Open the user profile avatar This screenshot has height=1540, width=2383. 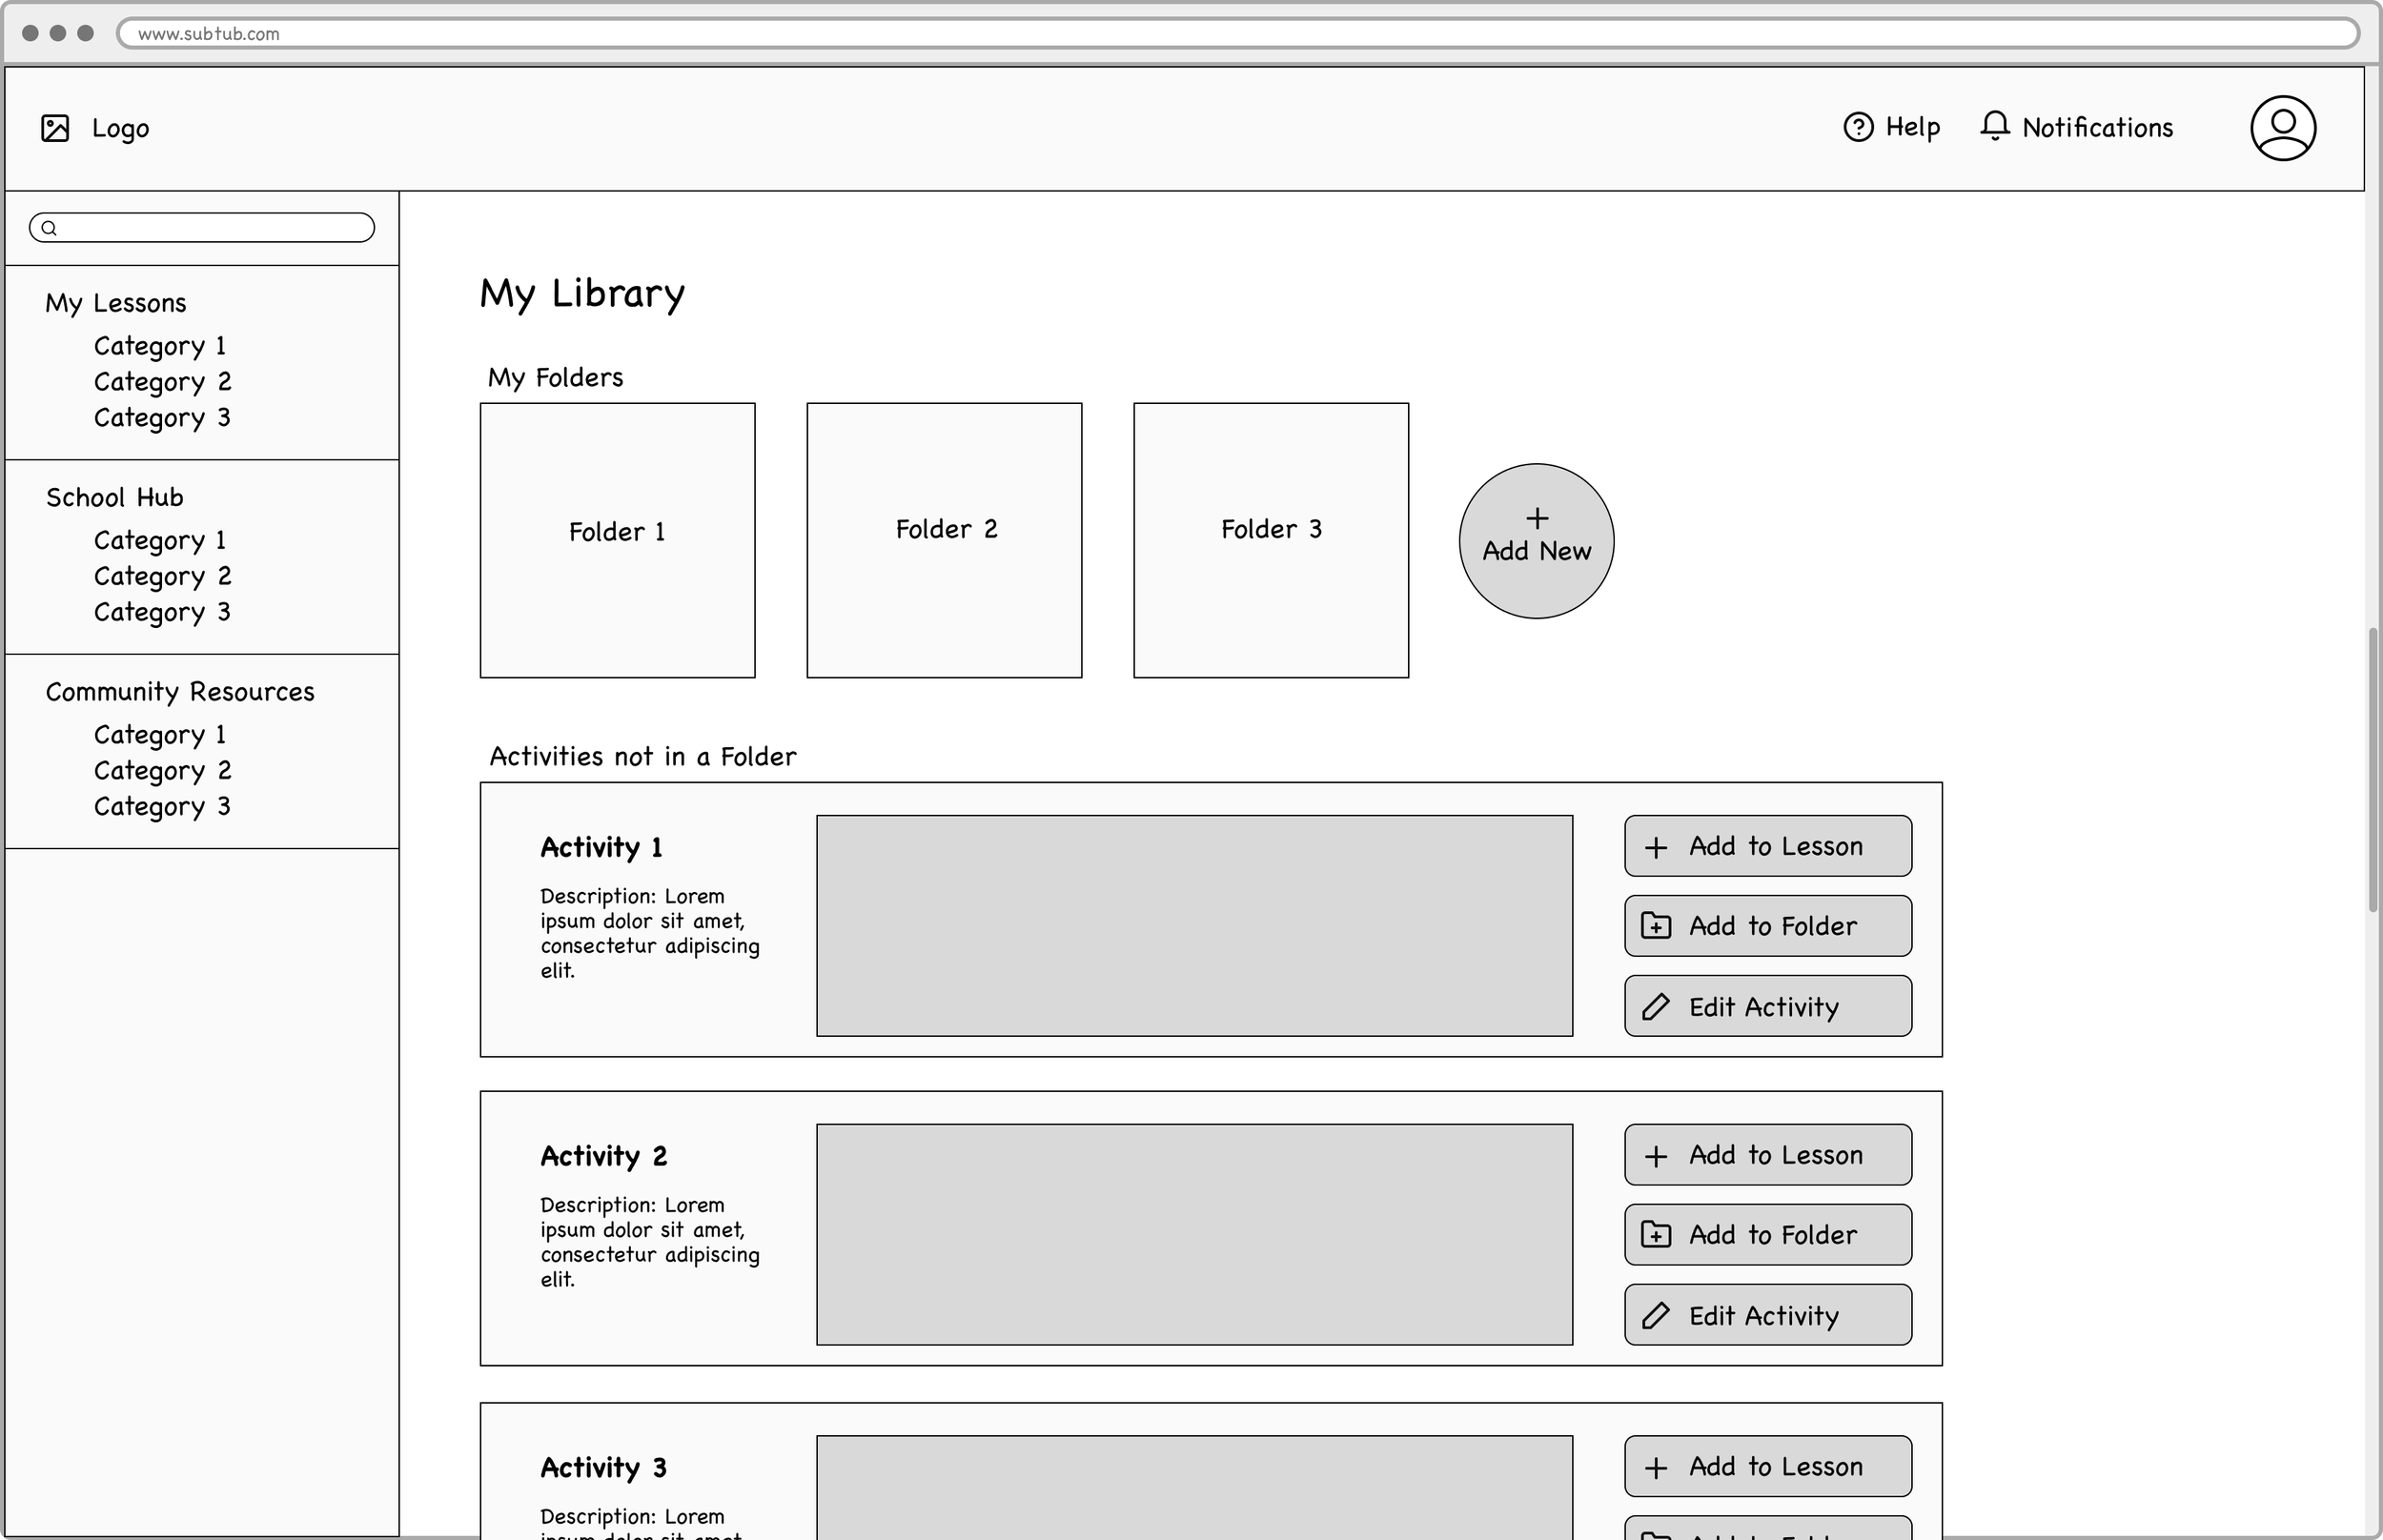[2282, 128]
